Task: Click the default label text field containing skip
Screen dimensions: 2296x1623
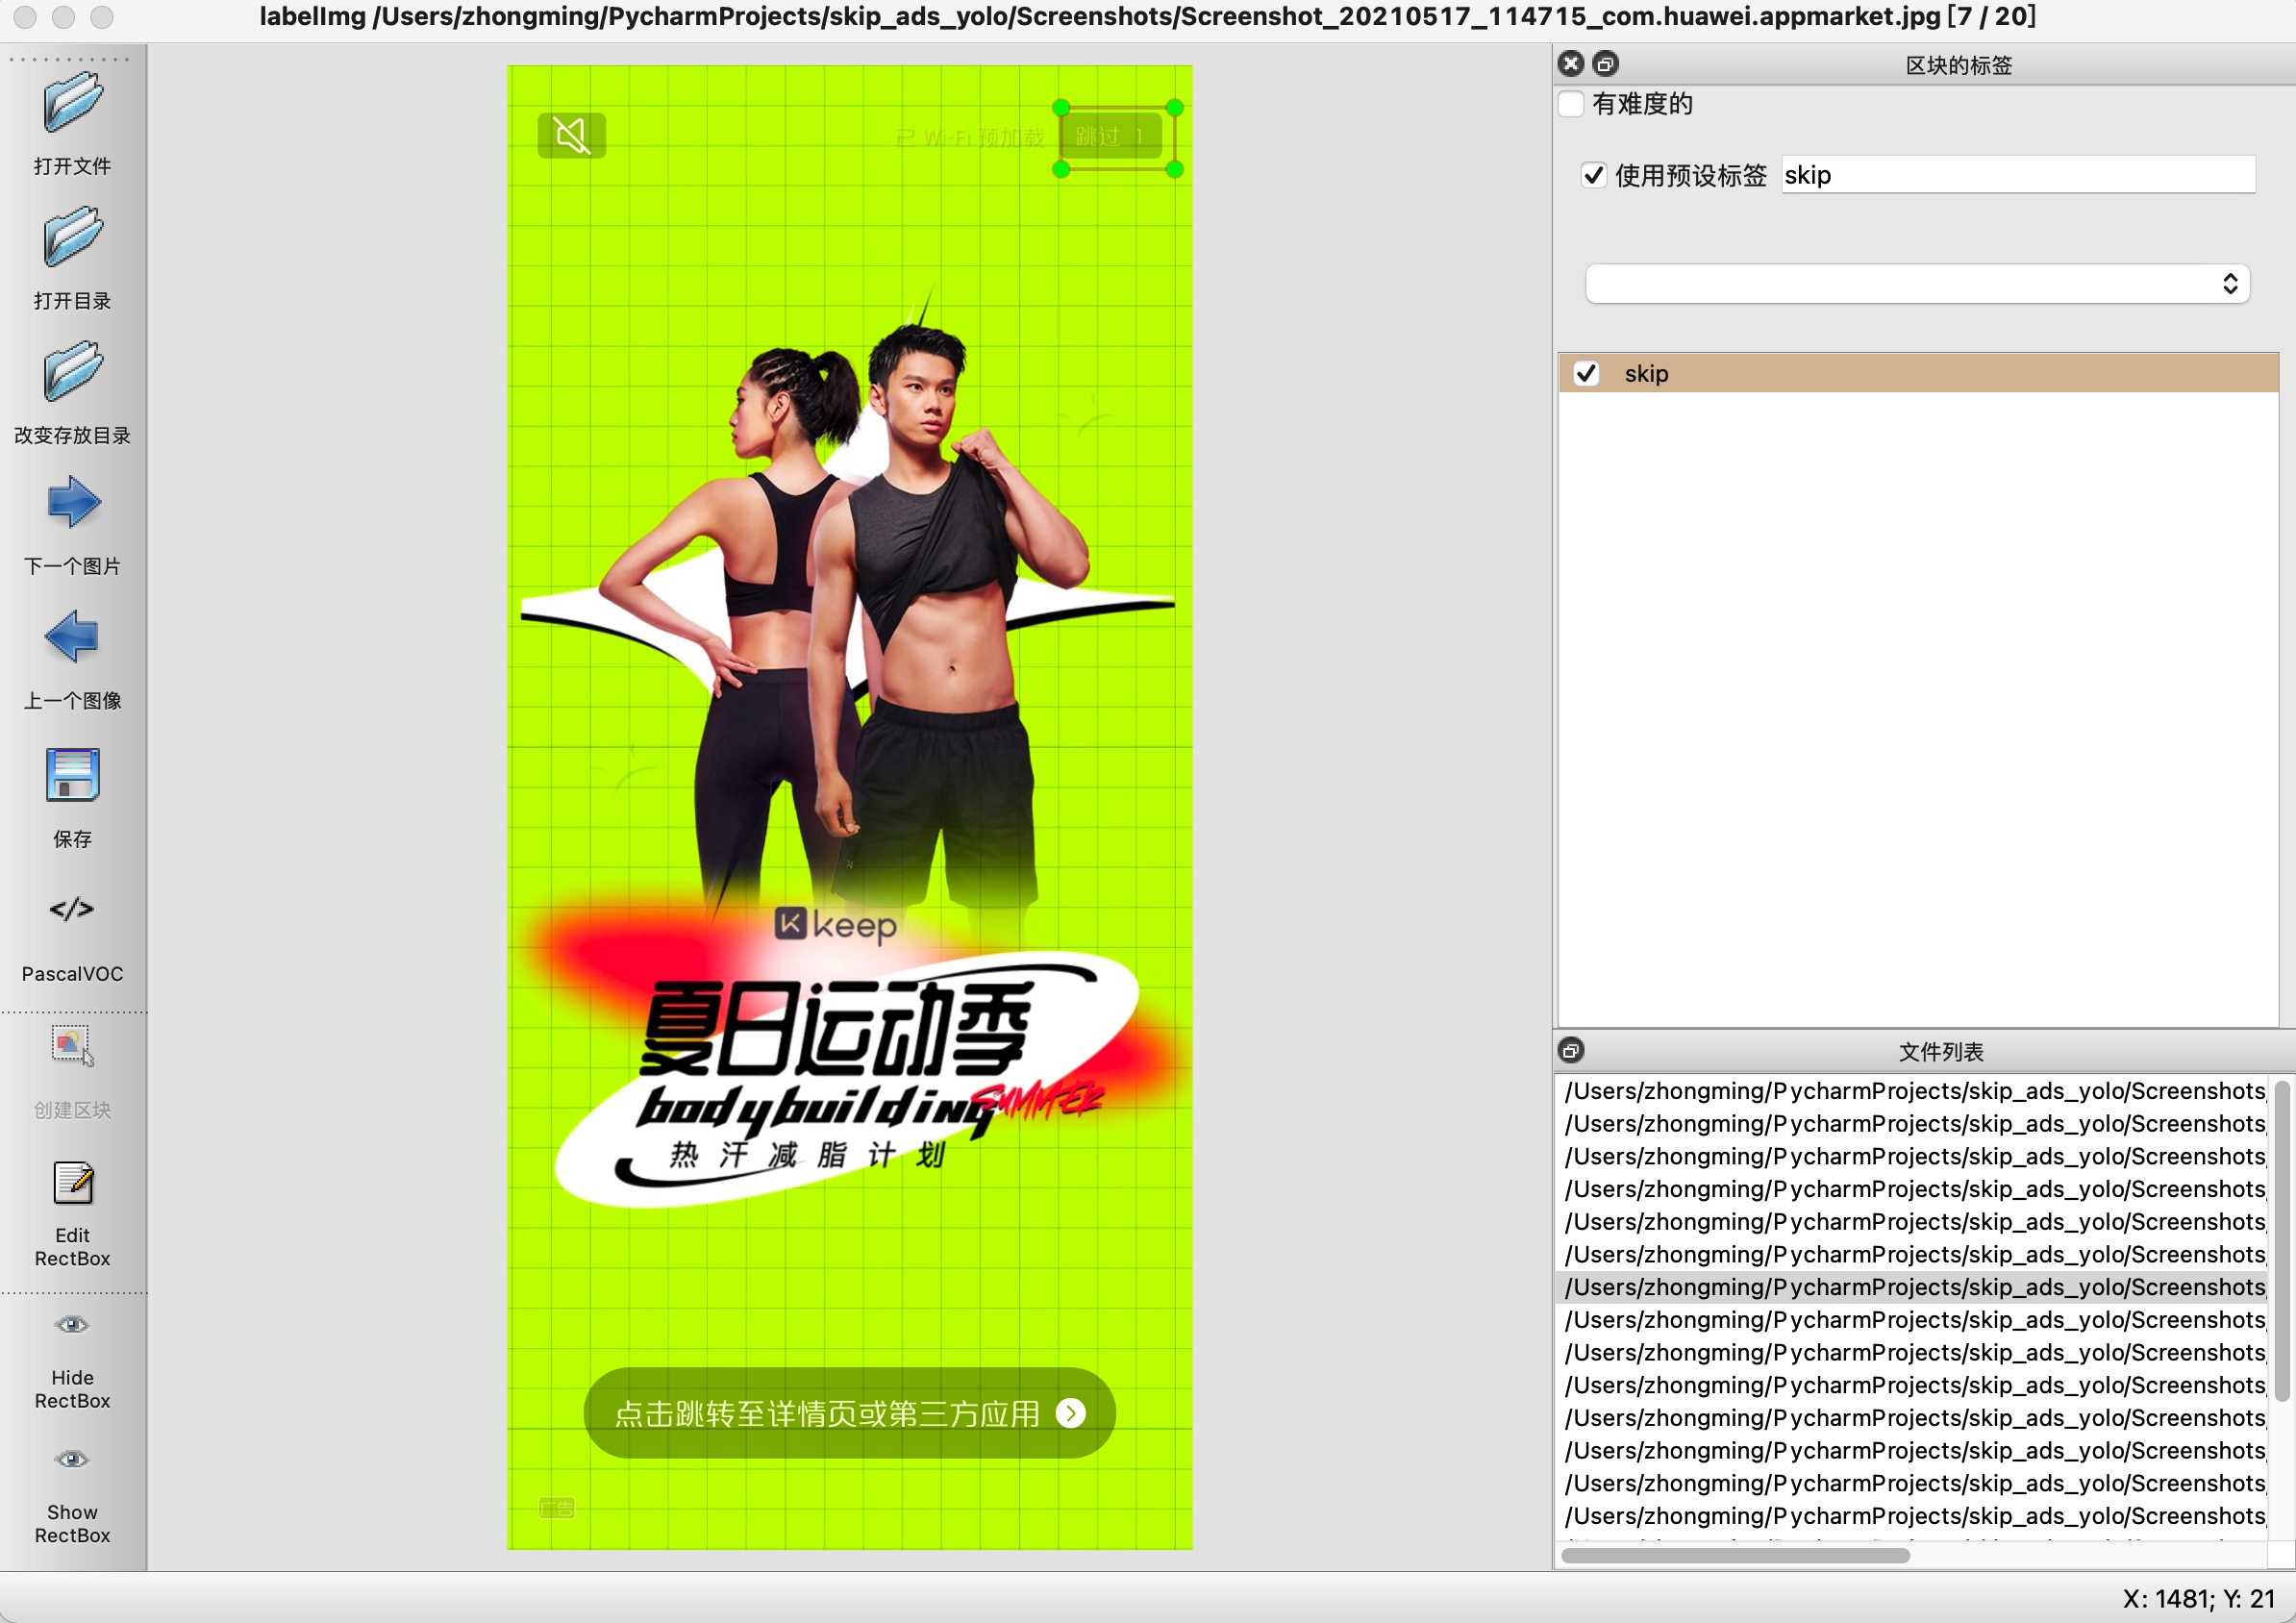Action: pyautogui.click(x=2016, y=176)
